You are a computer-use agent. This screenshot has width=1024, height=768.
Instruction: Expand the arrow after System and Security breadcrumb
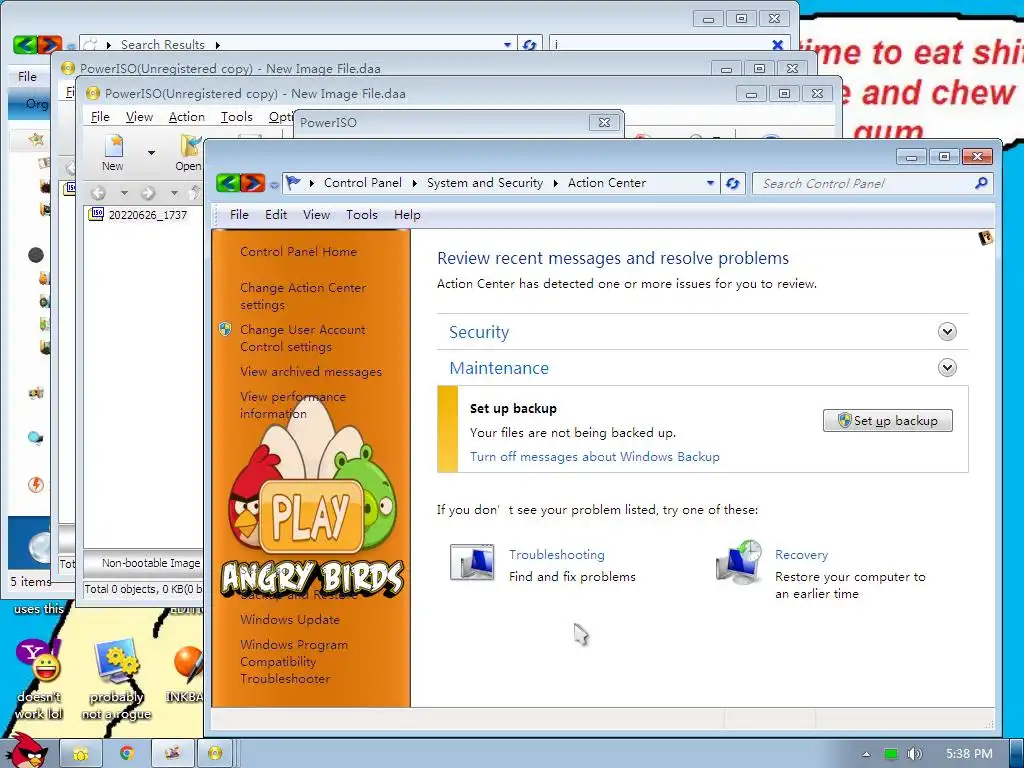[x=555, y=184]
